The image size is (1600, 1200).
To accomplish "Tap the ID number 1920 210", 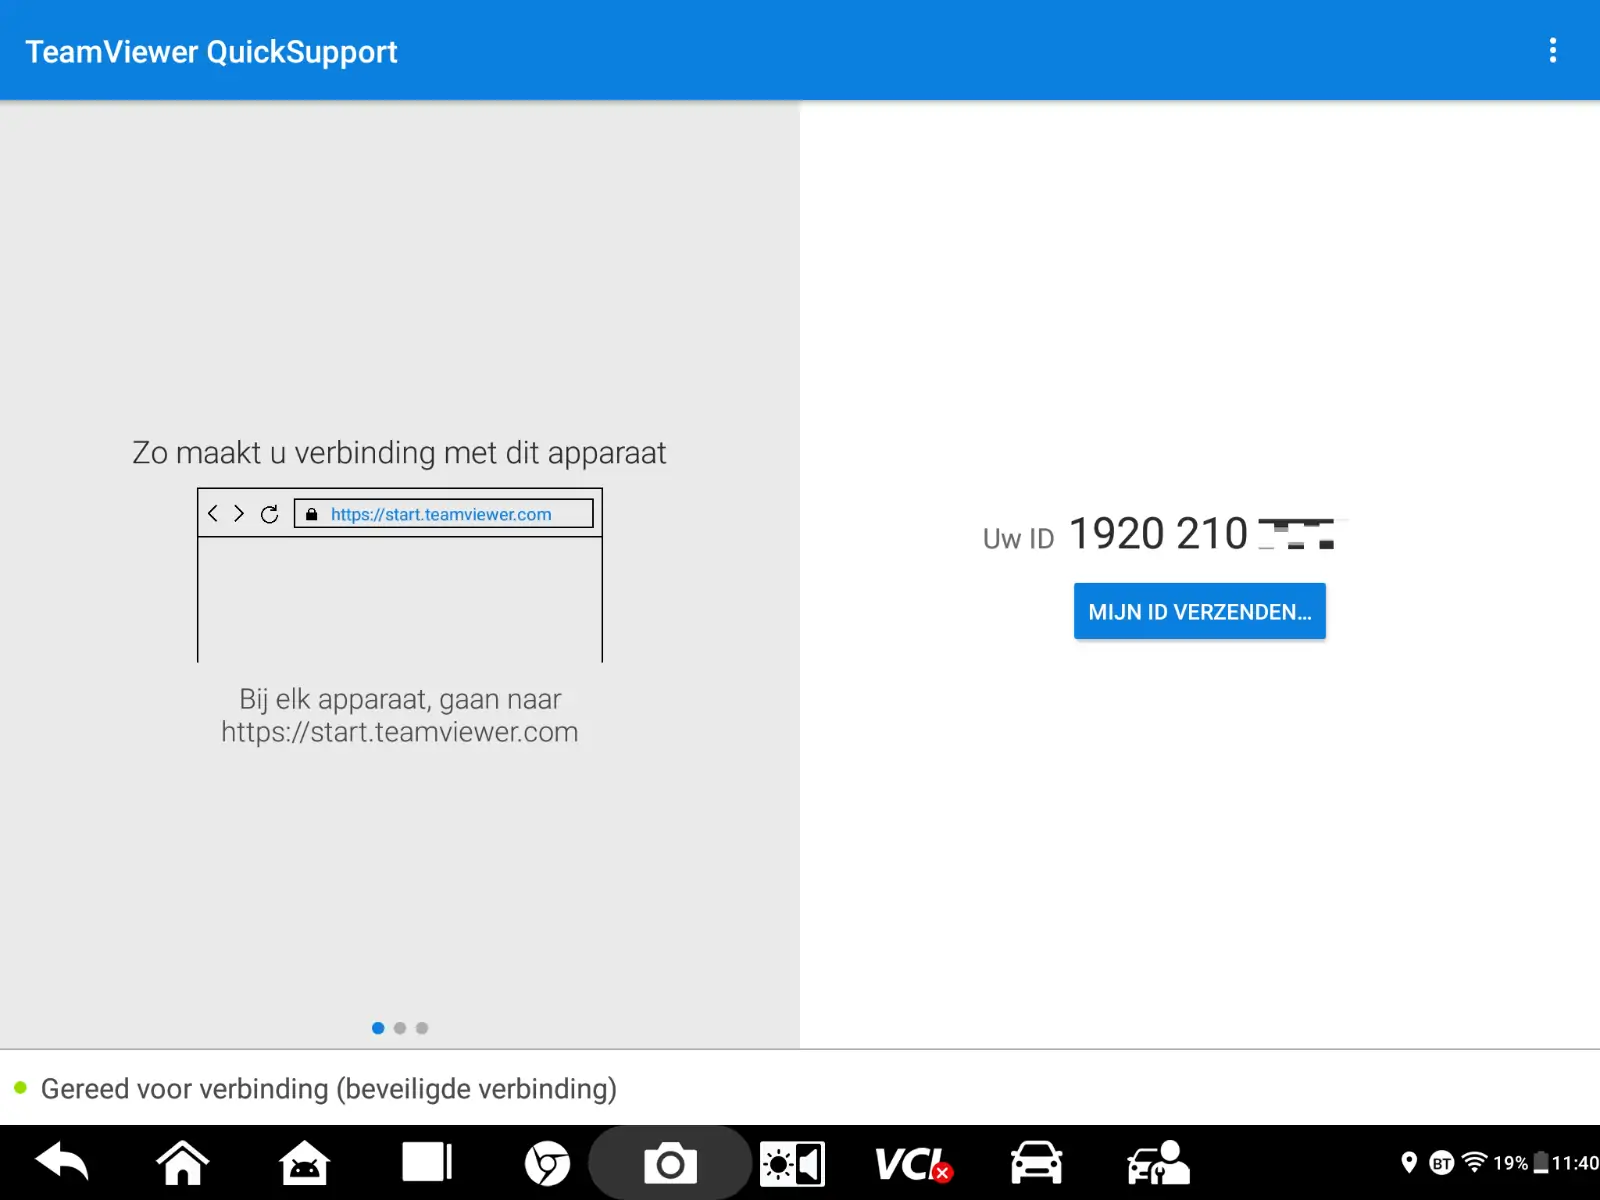I will (1158, 533).
